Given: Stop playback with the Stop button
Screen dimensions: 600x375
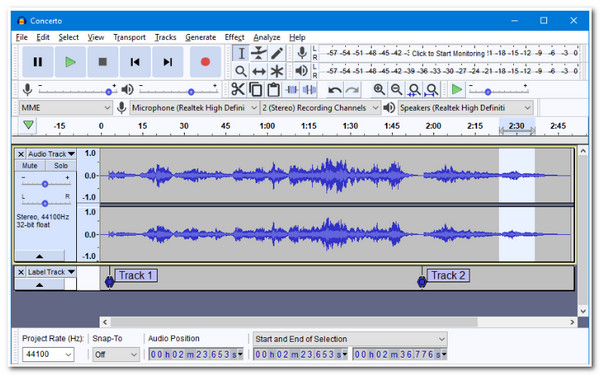Looking at the screenshot, I should point(103,62).
